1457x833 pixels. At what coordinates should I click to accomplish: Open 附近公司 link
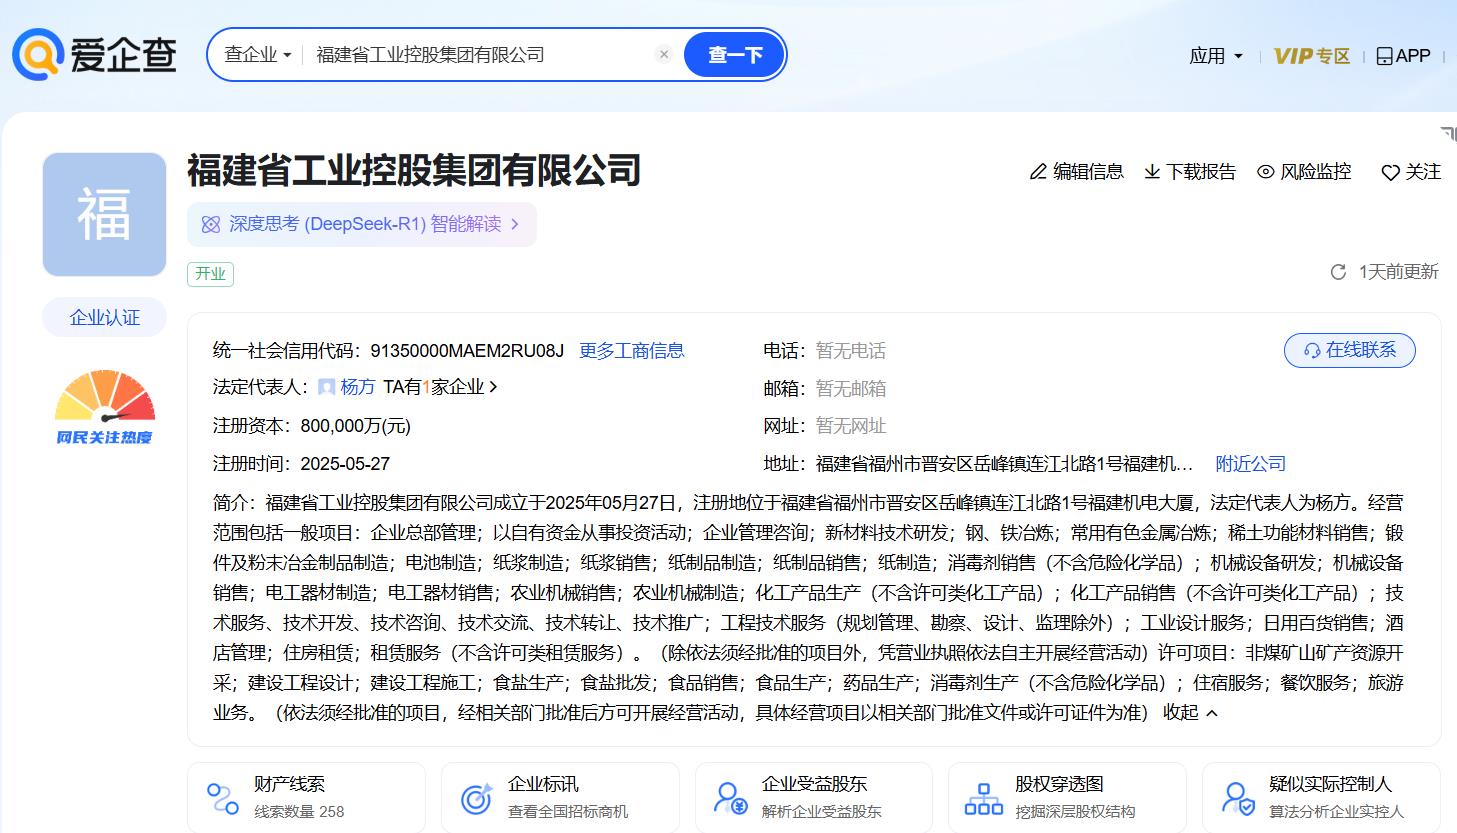click(1251, 464)
